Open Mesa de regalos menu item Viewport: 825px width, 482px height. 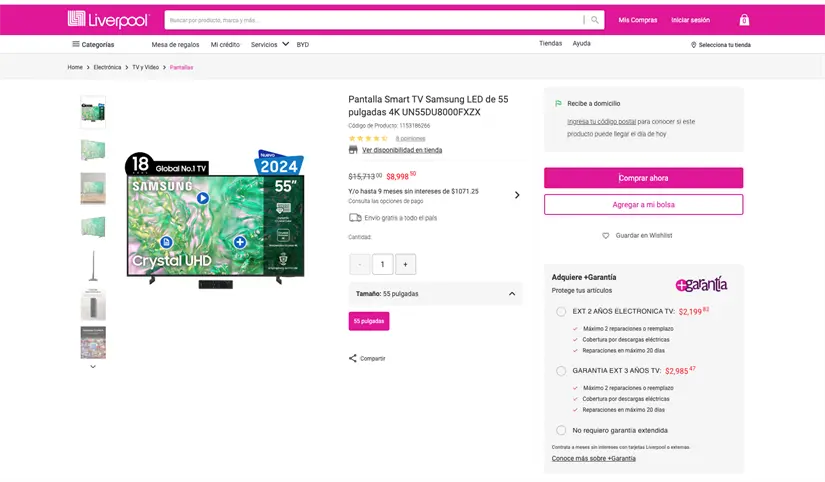[175, 45]
